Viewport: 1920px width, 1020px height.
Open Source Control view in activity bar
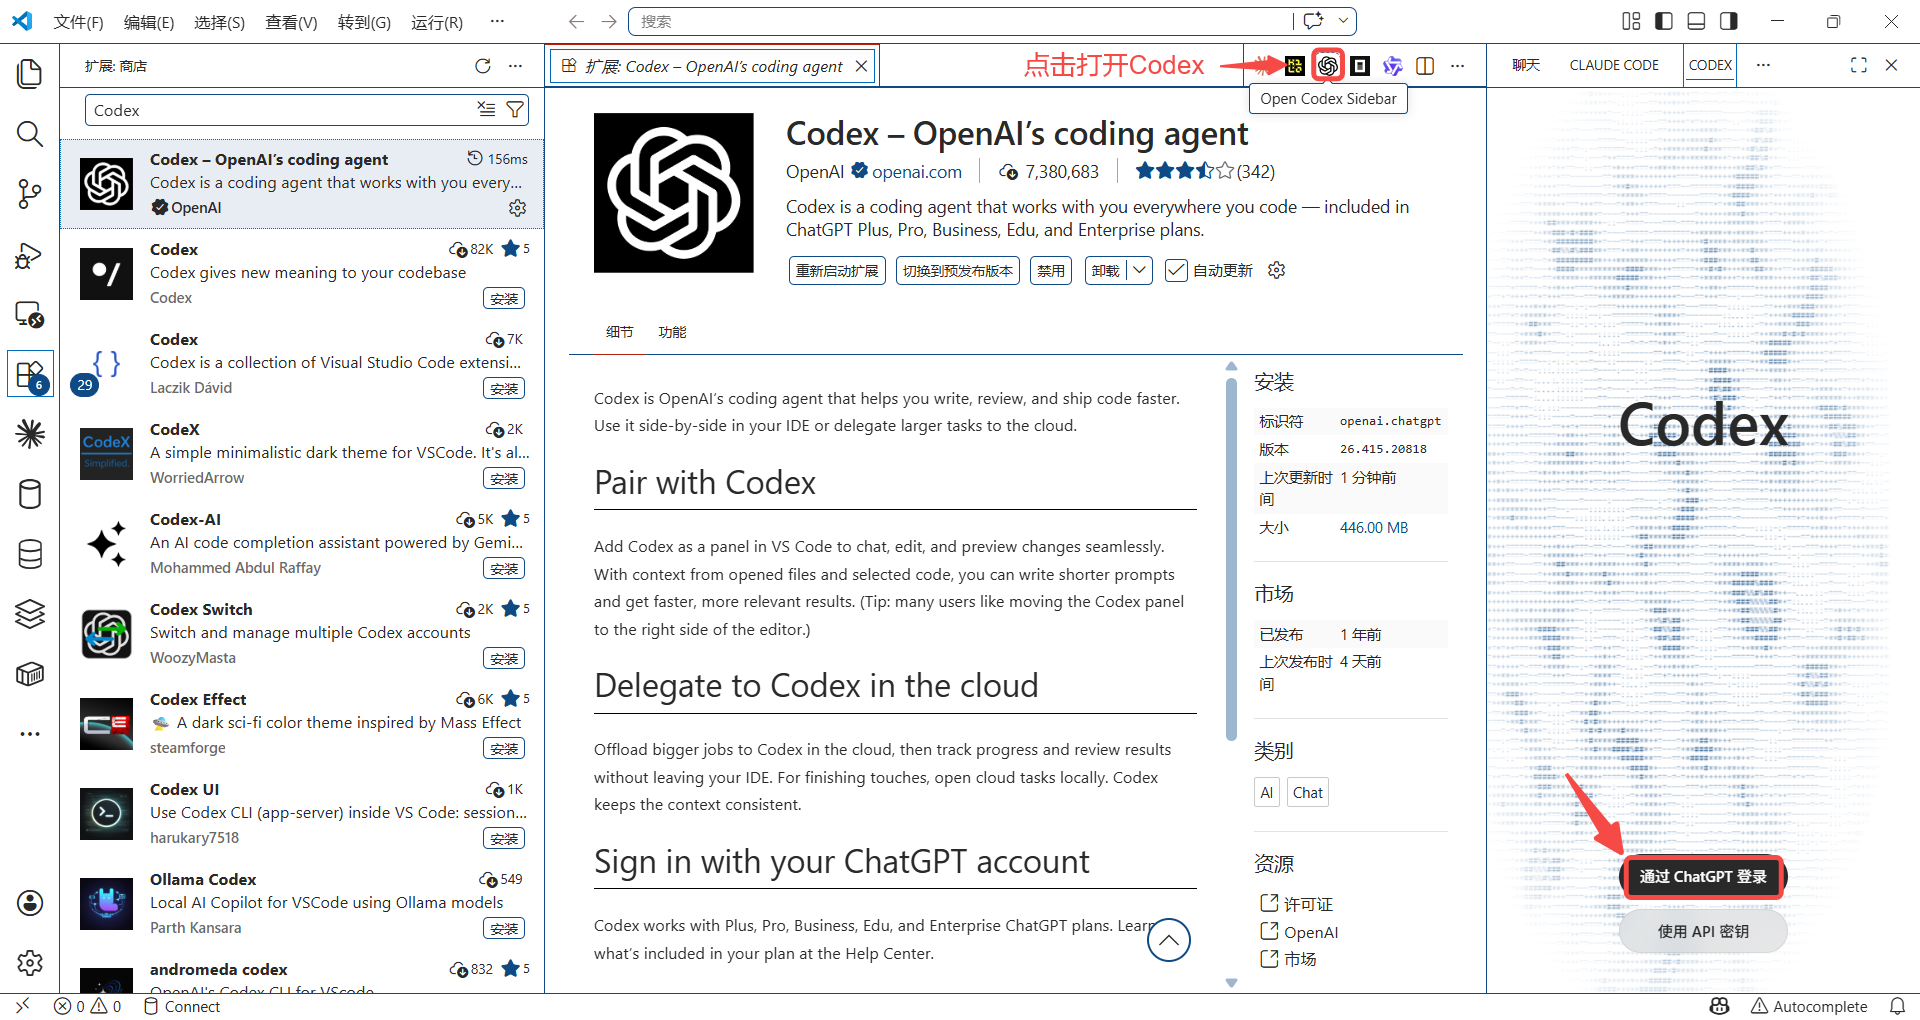(30, 194)
